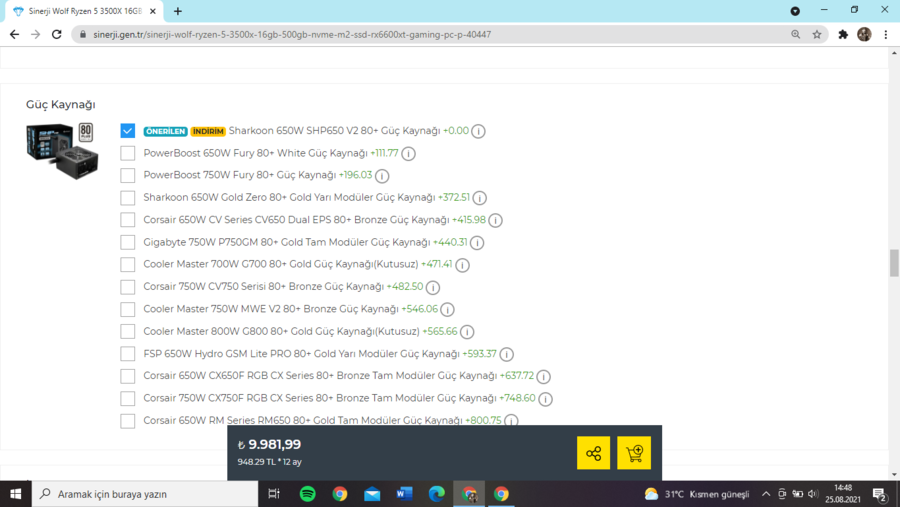Check Corsair 650W CX650F RGB checkbox
900x507 pixels.
127,376
